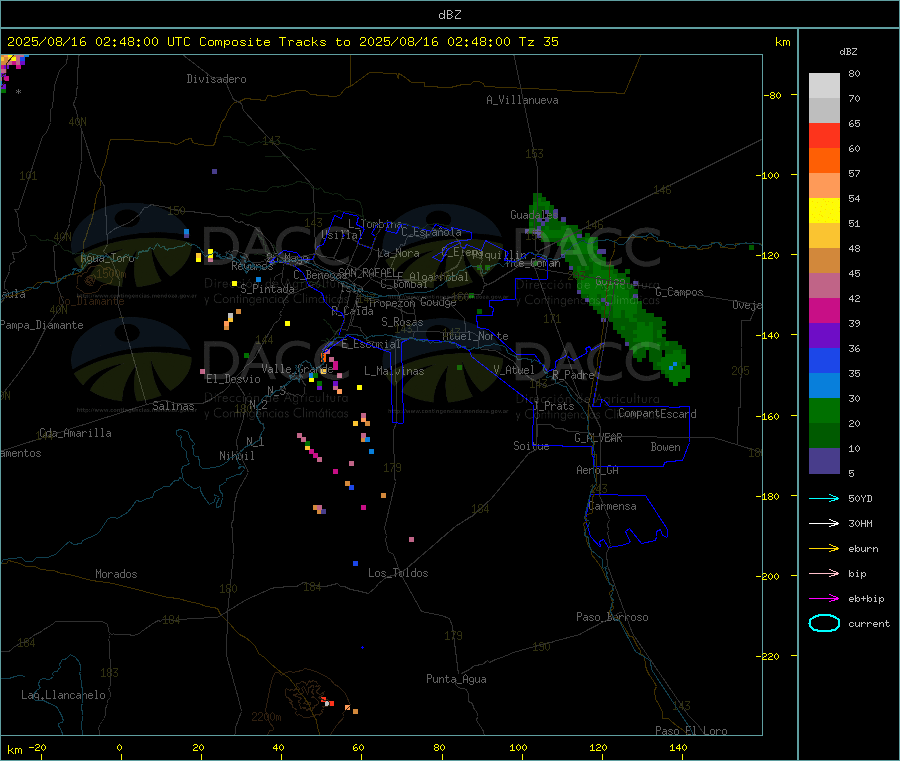Click the Valle_Grande map label
900x761 pixels.
(297, 368)
